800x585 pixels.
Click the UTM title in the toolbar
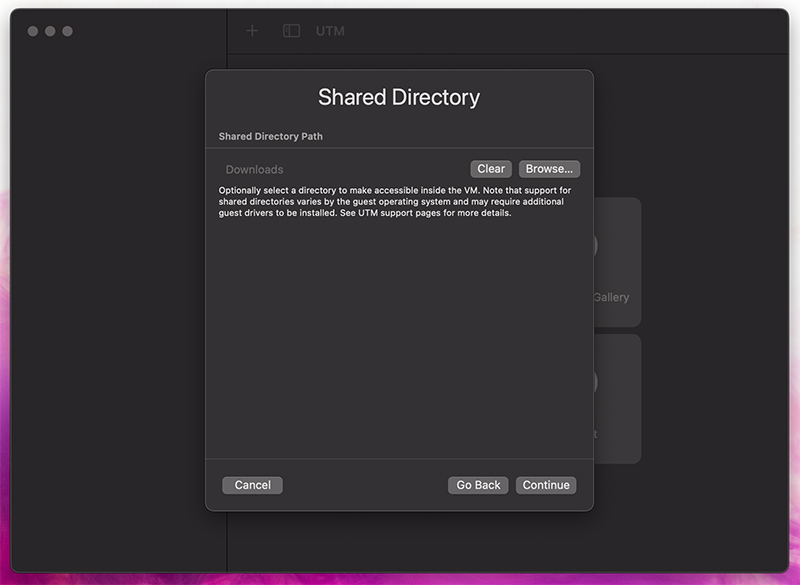point(330,31)
